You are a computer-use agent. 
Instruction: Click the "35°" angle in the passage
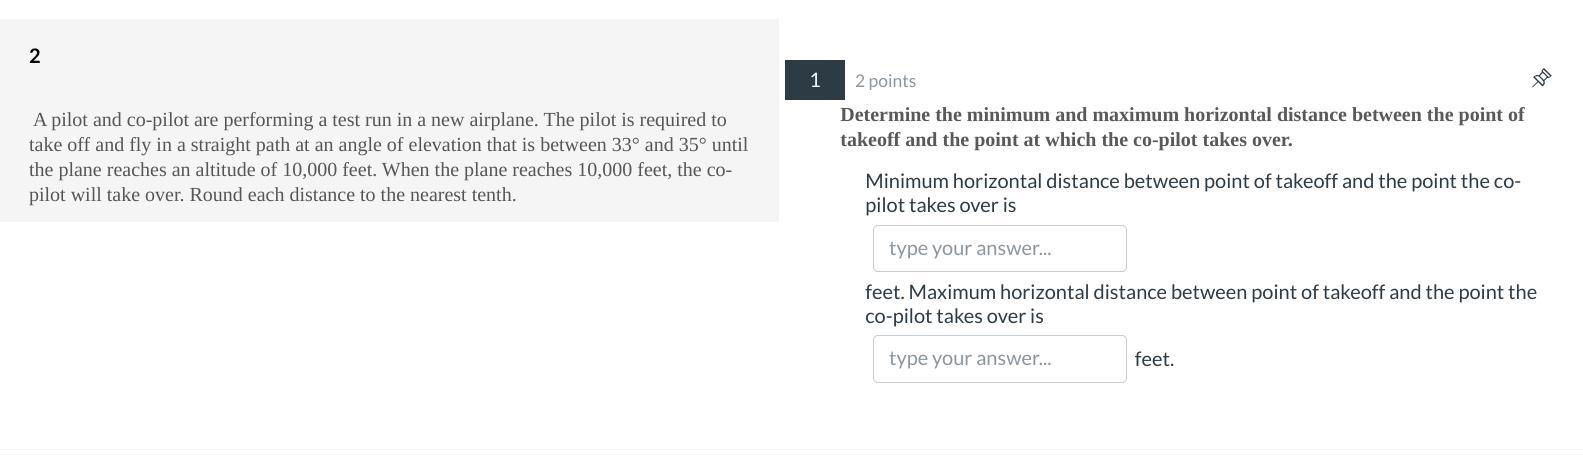pyautogui.click(x=692, y=145)
